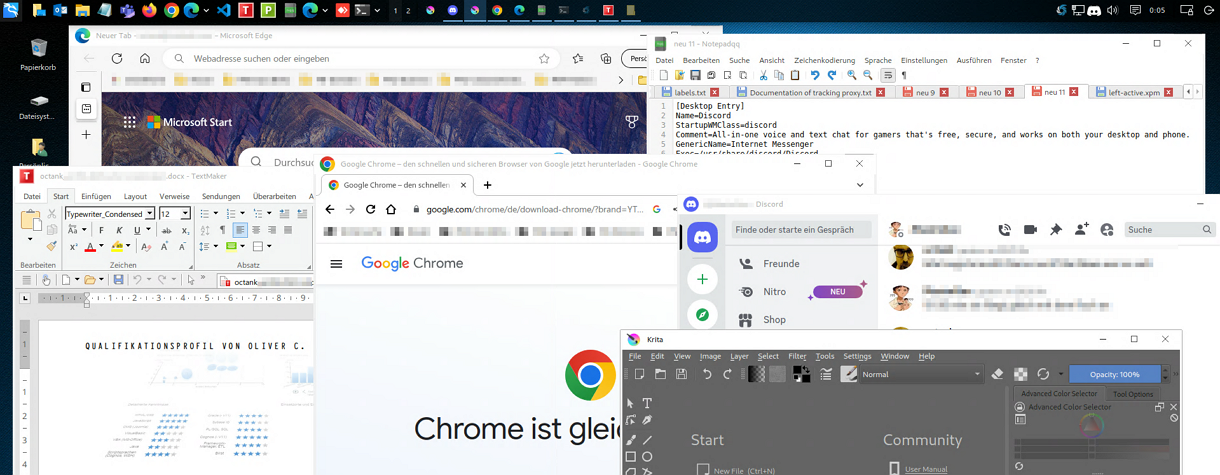Click Discord's Finde oder starte ein Gespräch field
The height and width of the screenshot is (475, 1220).
801,229
